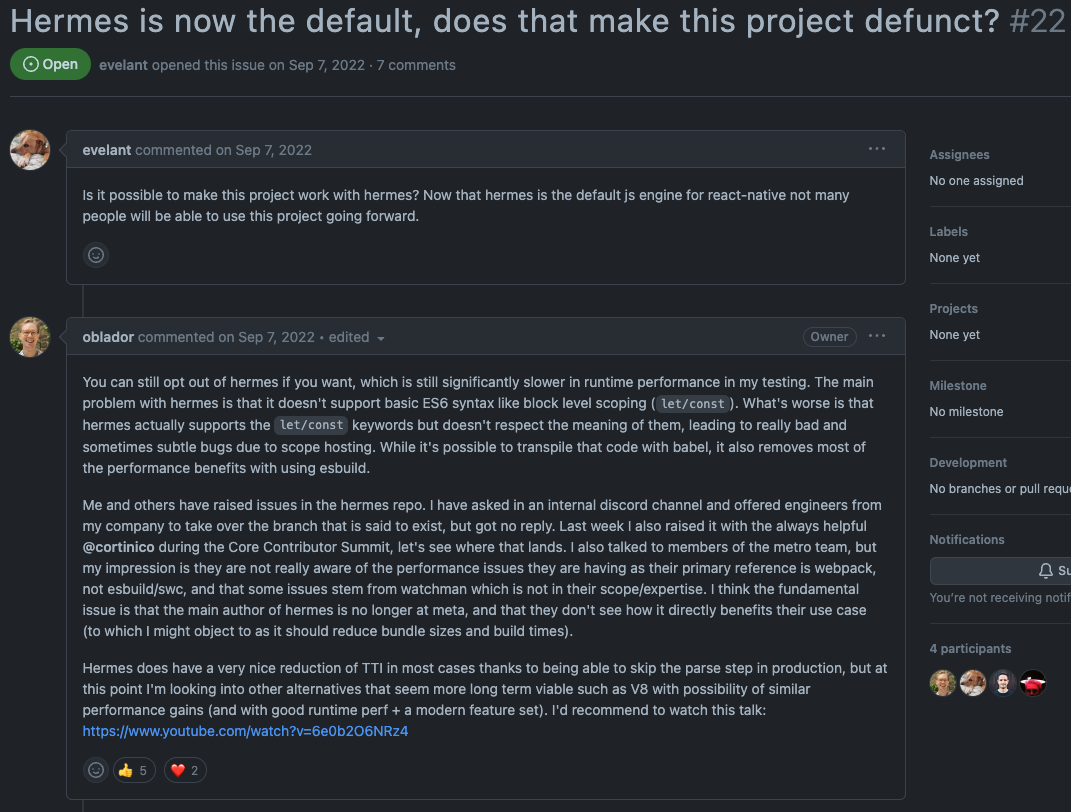Click the third participant avatar
Screen dimensions: 1071x812
[x=1003, y=683]
